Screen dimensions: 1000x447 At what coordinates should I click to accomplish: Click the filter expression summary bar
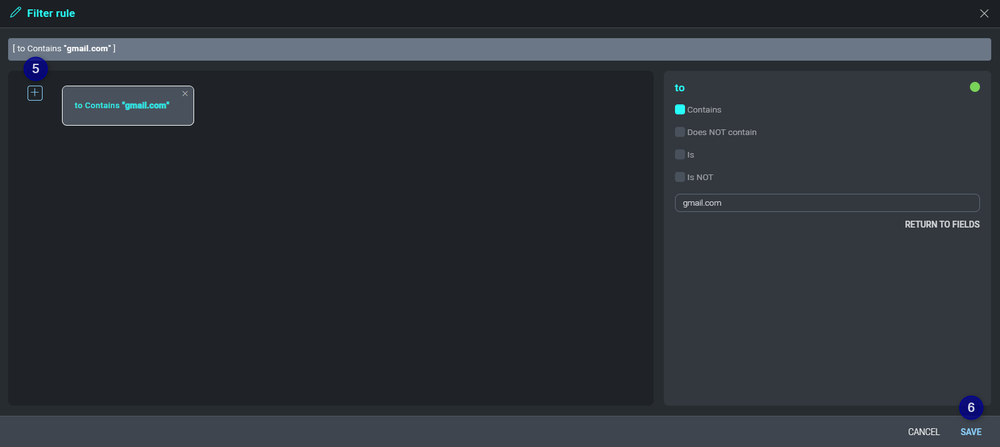tap(500, 49)
